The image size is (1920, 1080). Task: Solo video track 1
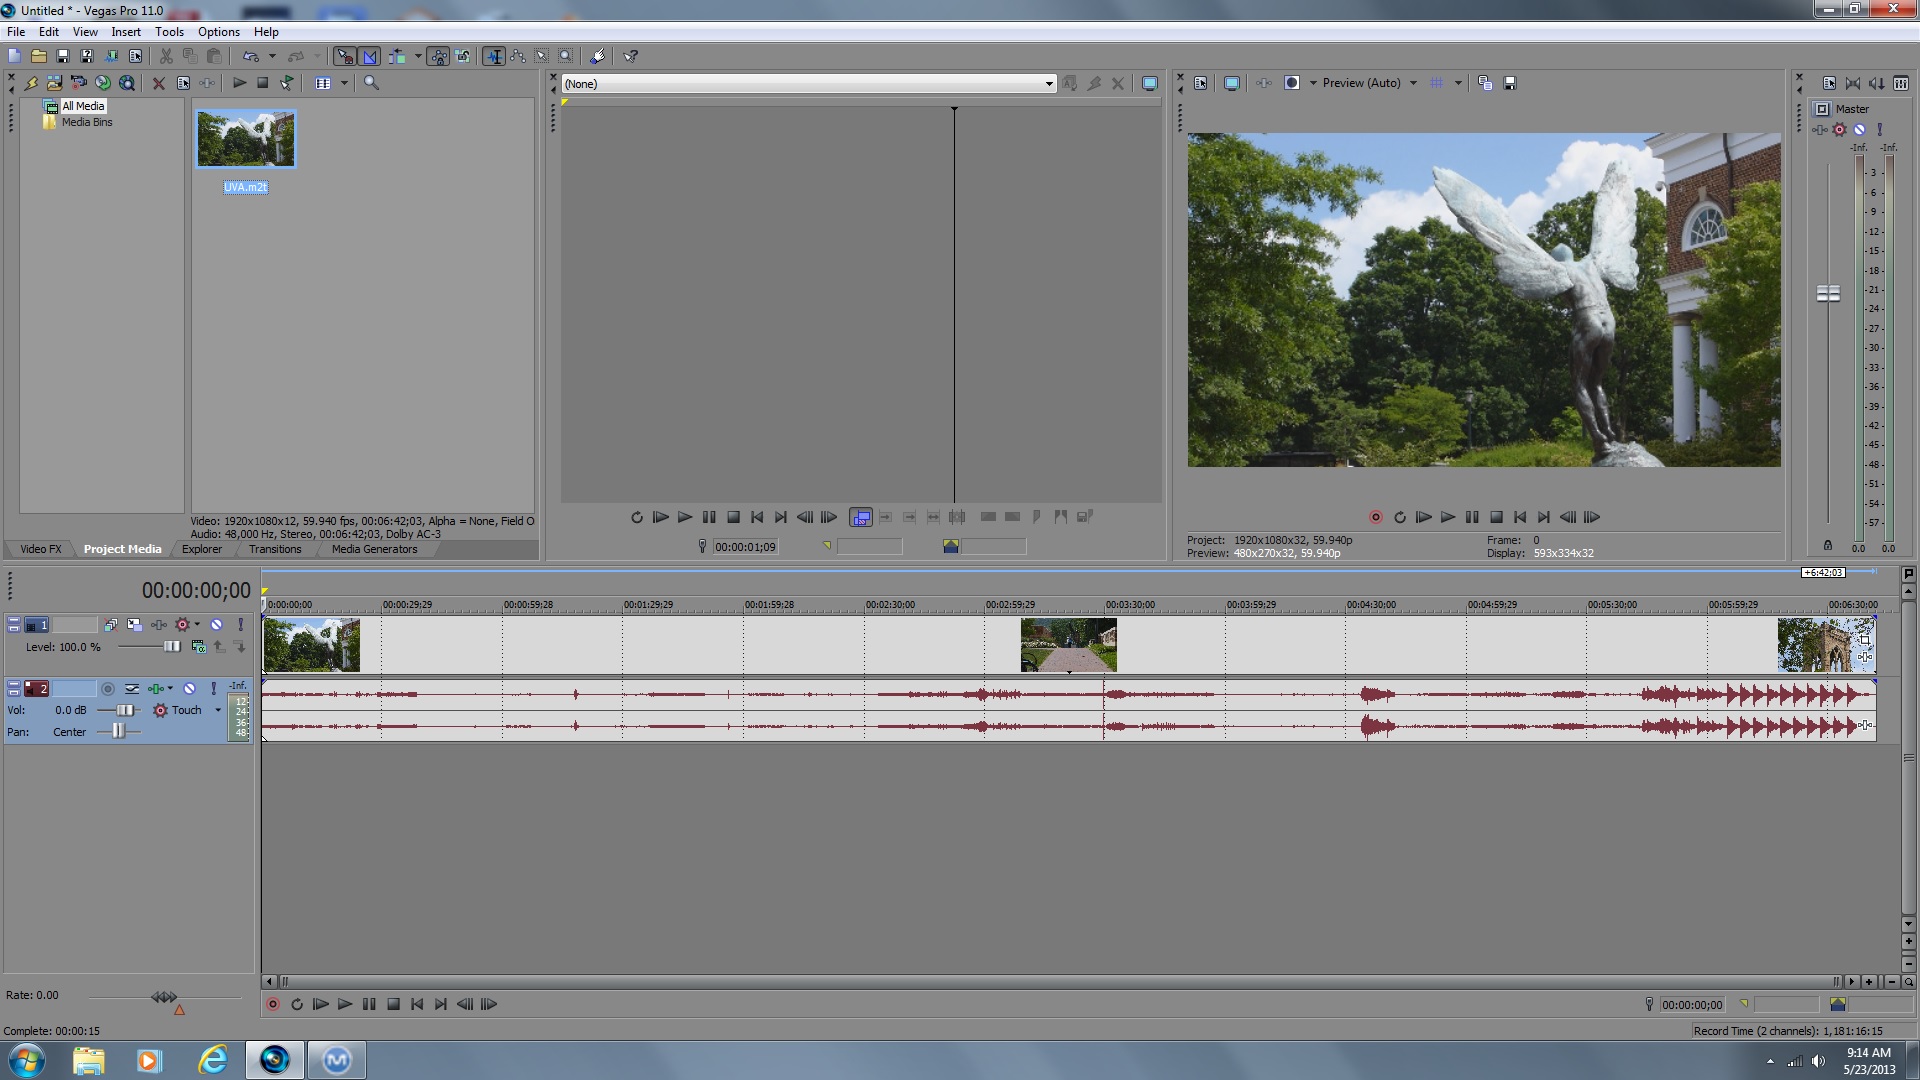pyautogui.click(x=240, y=624)
